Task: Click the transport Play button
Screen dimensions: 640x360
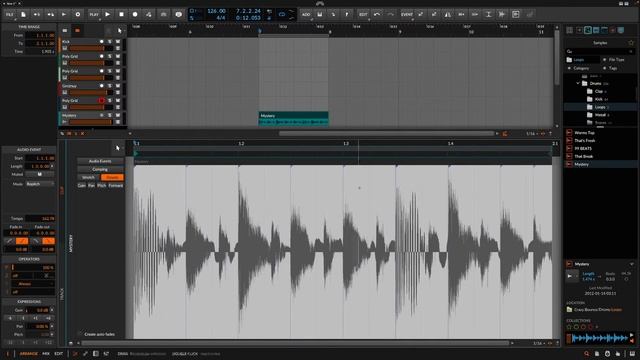Action: point(108,14)
